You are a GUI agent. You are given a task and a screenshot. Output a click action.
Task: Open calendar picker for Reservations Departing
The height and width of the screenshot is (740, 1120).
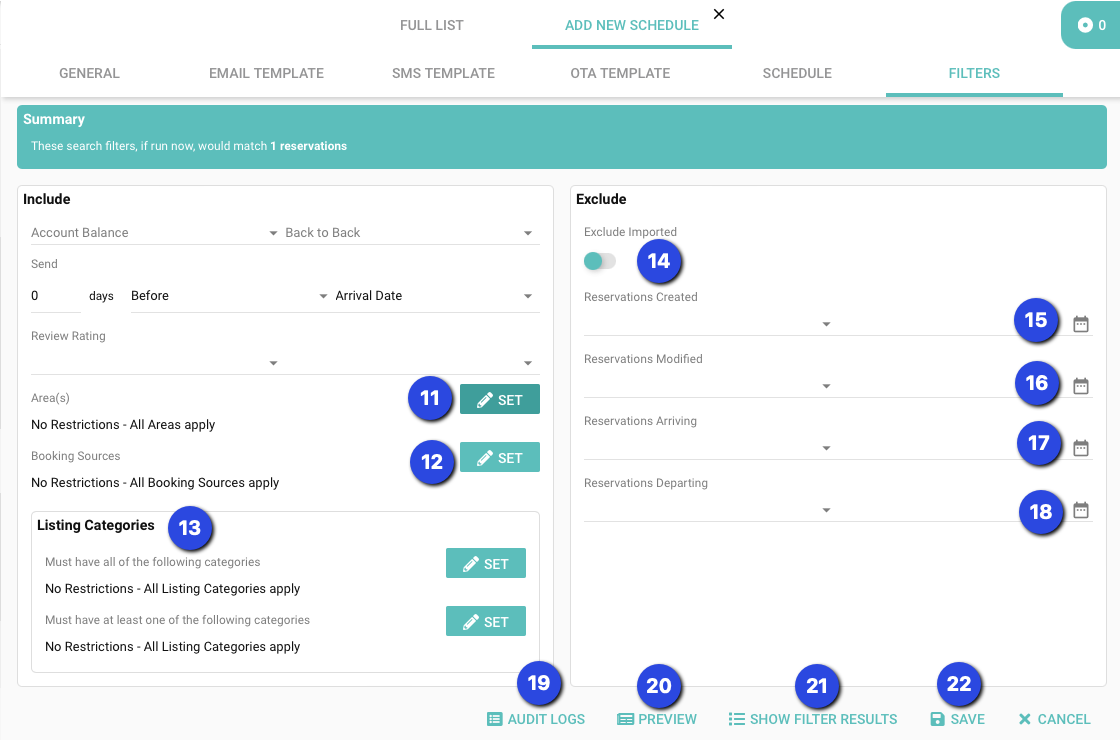[x=1080, y=510]
